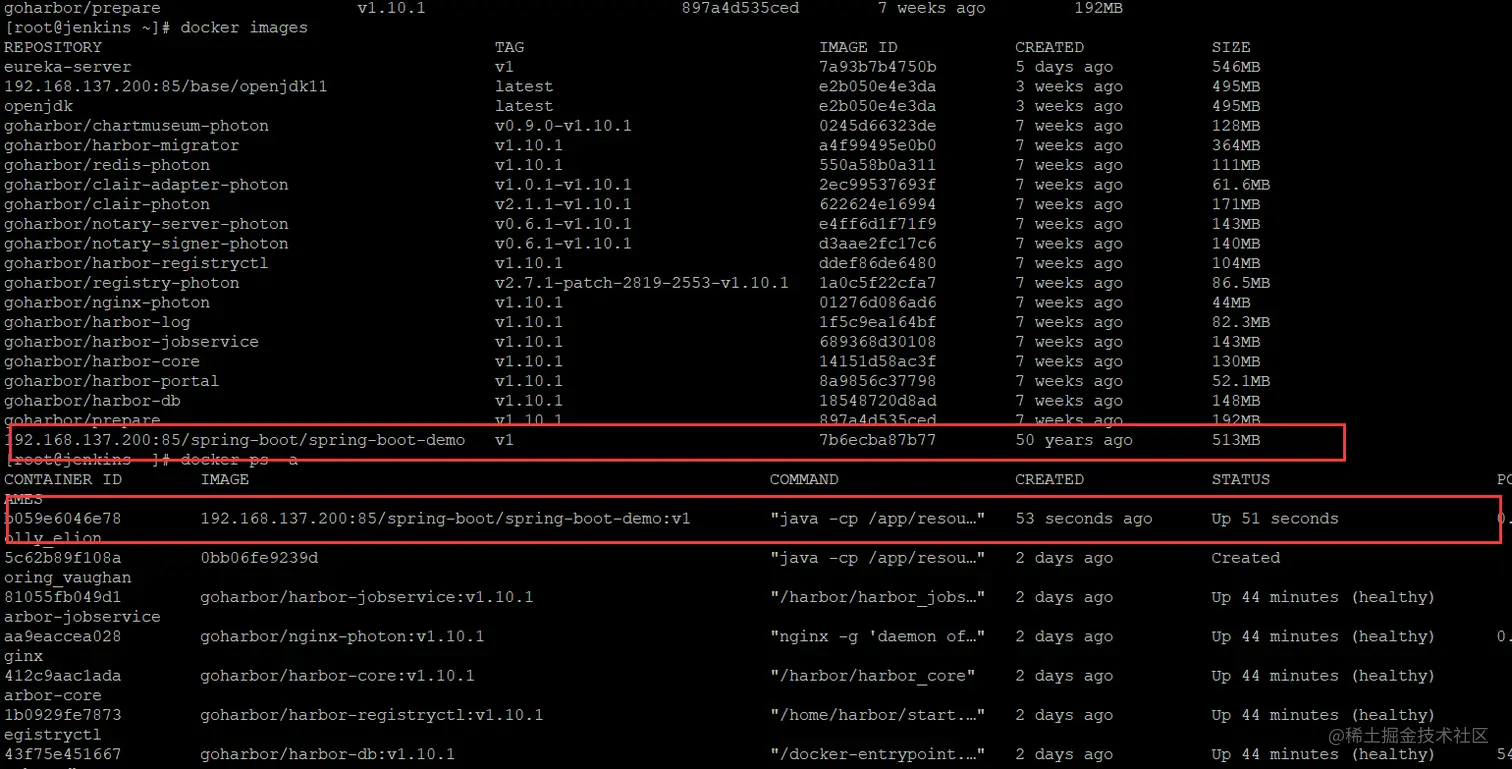Select image ID 01276d086ad6
1512x769 pixels.
point(878,303)
